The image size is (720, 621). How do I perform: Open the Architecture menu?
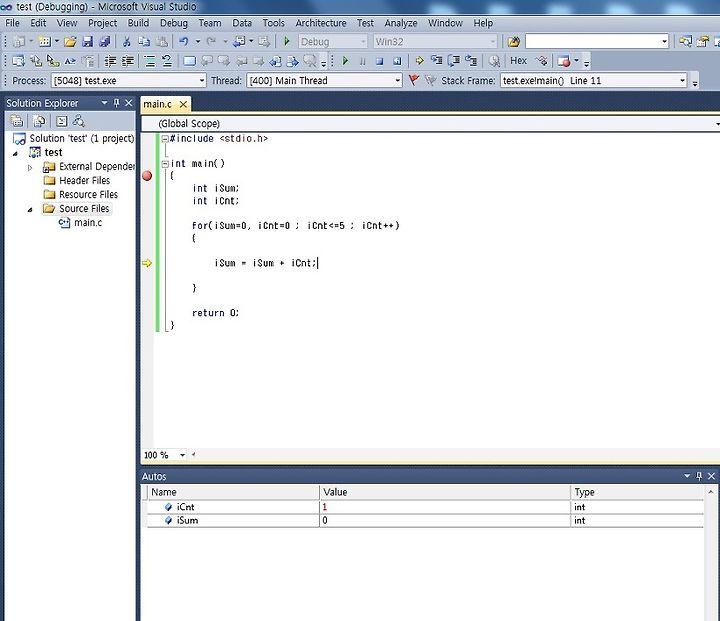coord(321,23)
